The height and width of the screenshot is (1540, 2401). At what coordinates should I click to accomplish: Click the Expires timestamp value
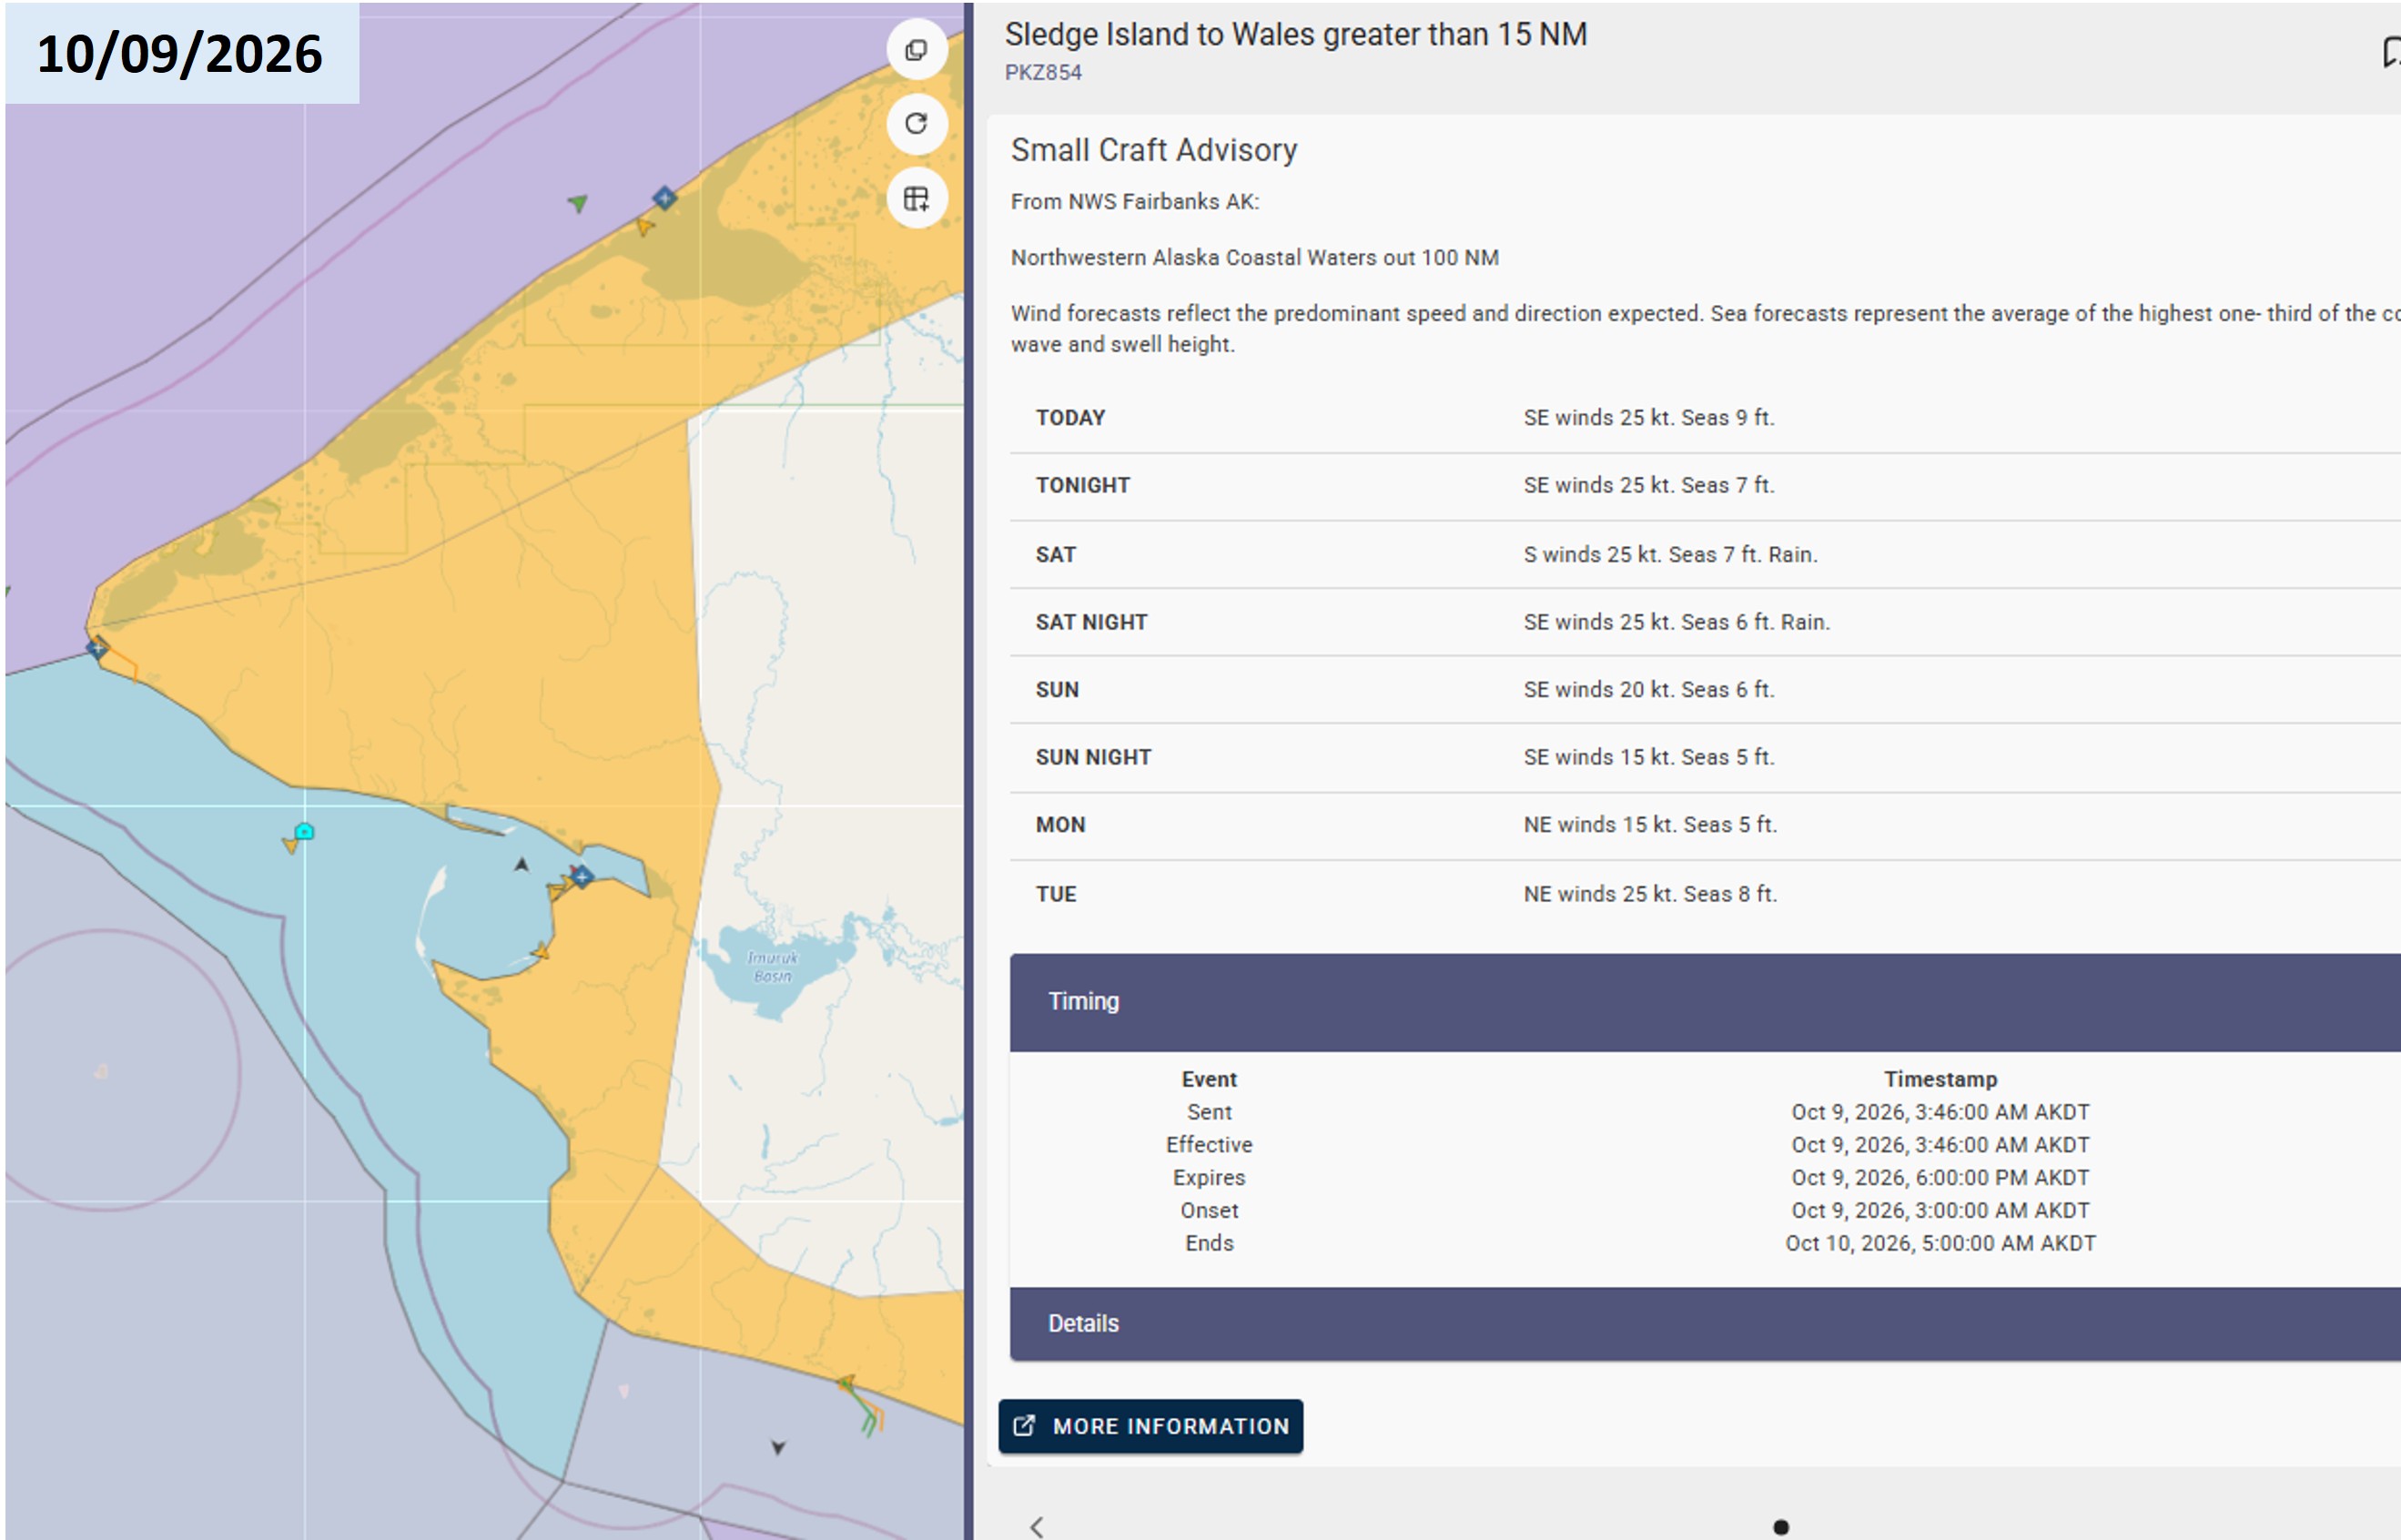pyautogui.click(x=1940, y=1177)
